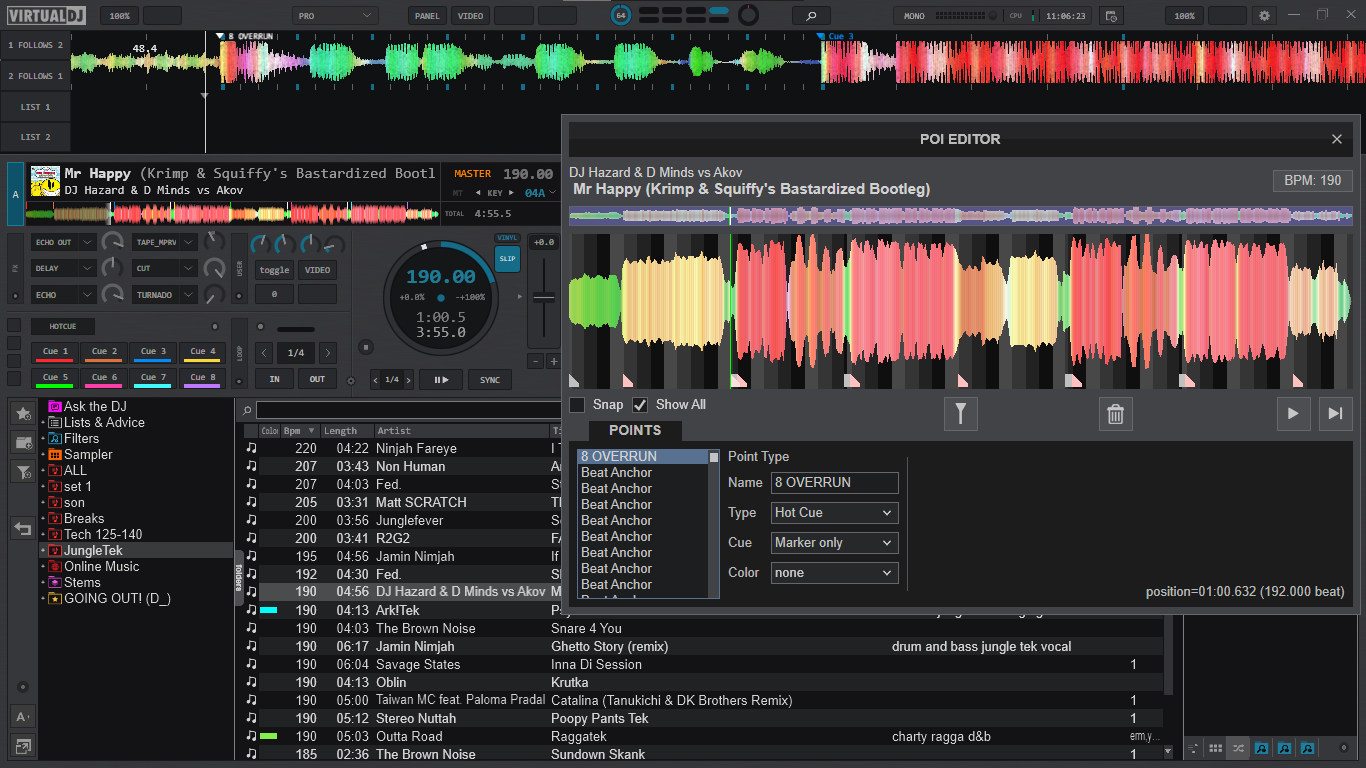
Task: Click the loop OUT button
Action: click(317, 380)
